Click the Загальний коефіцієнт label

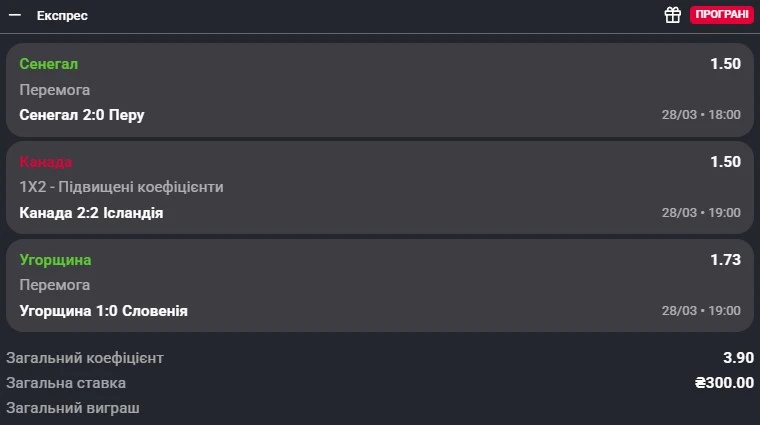click(x=85, y=358)
